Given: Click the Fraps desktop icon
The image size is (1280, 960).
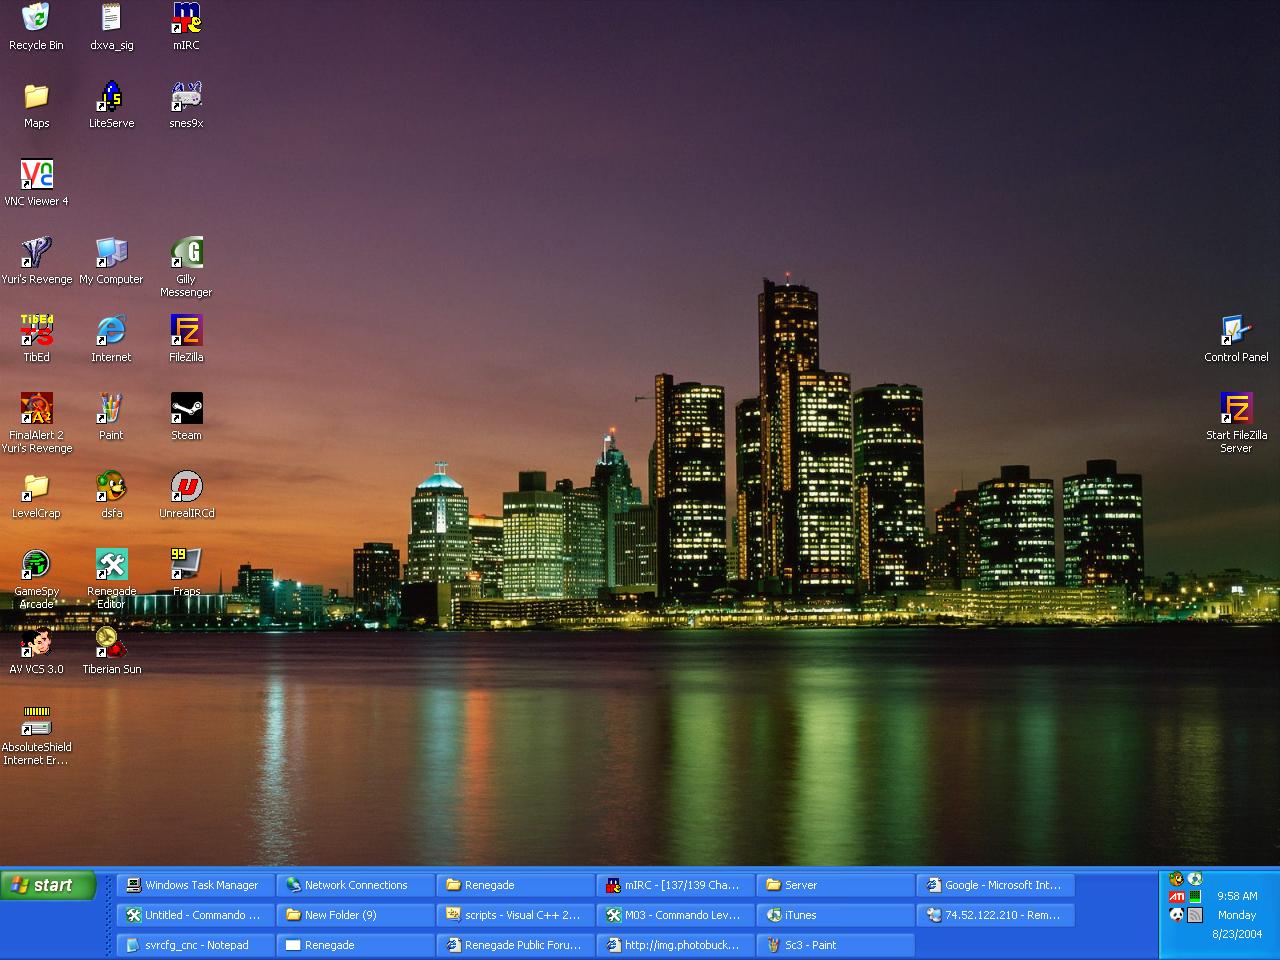Looking at the screenshot, I should tap(186, 564).
